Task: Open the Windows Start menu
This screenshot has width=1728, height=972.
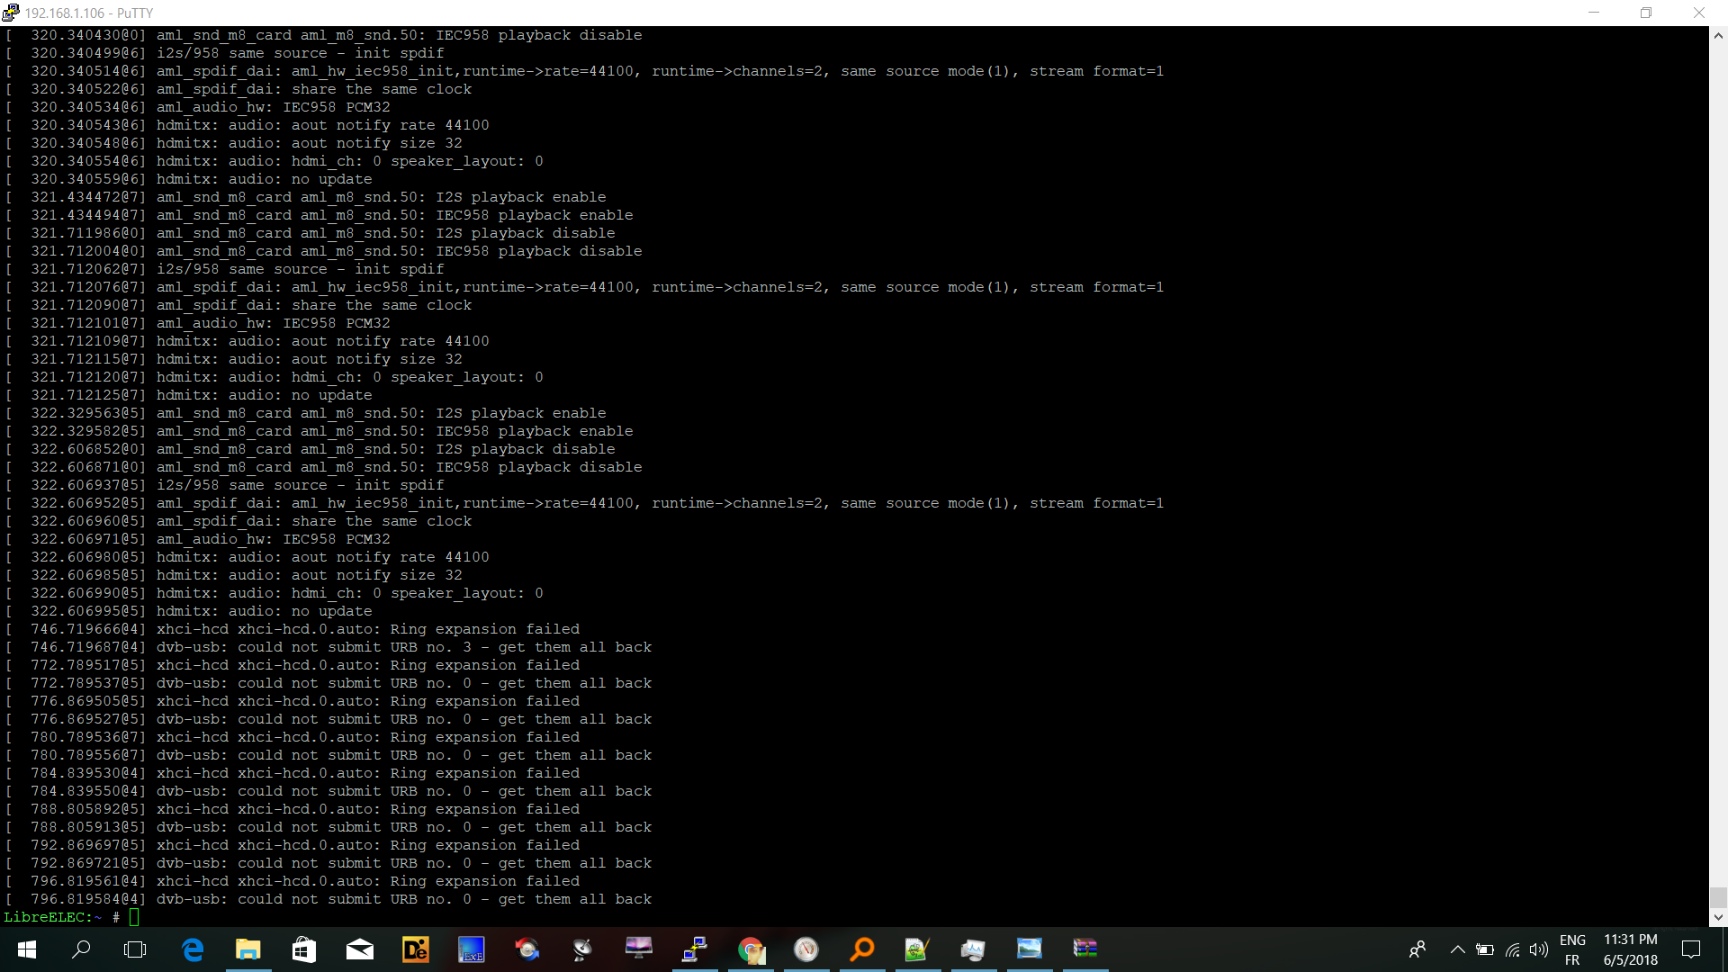Action: [x=27, y=949]
